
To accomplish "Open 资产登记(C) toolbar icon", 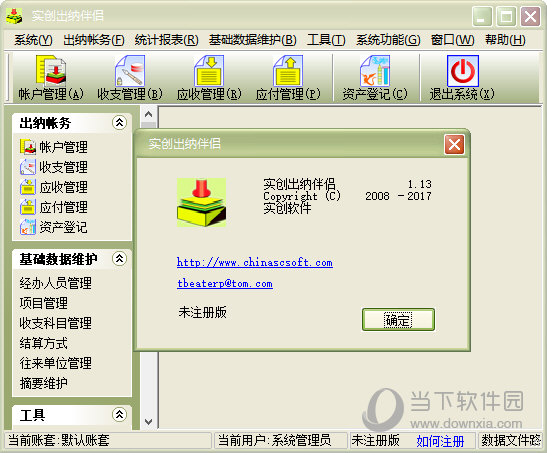I will [x=375, y=71].
